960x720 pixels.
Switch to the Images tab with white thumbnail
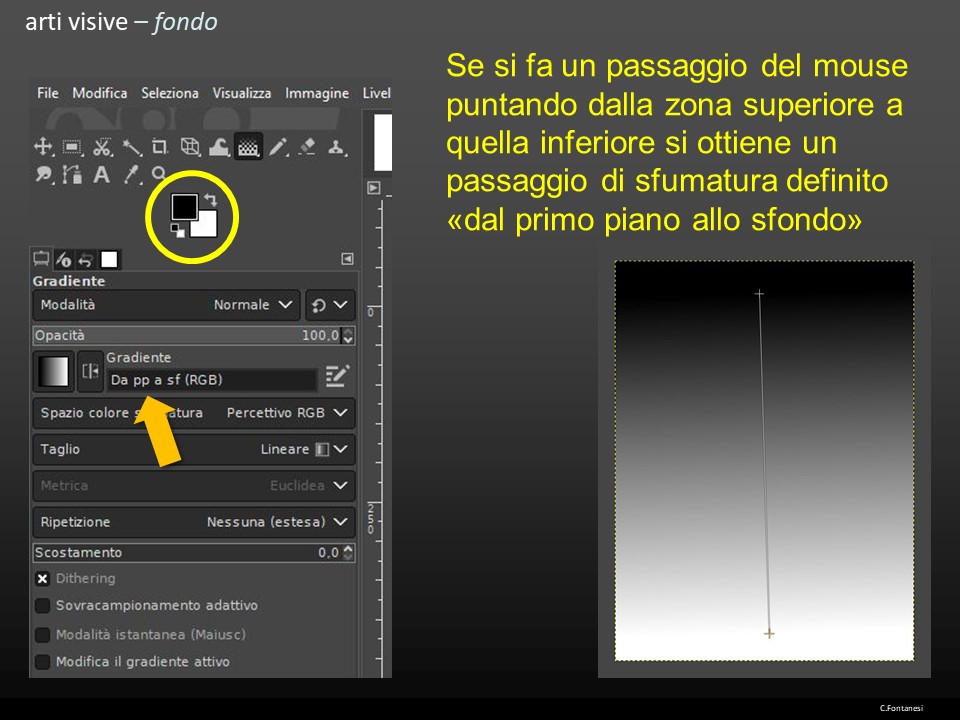(x=109, y=260)
